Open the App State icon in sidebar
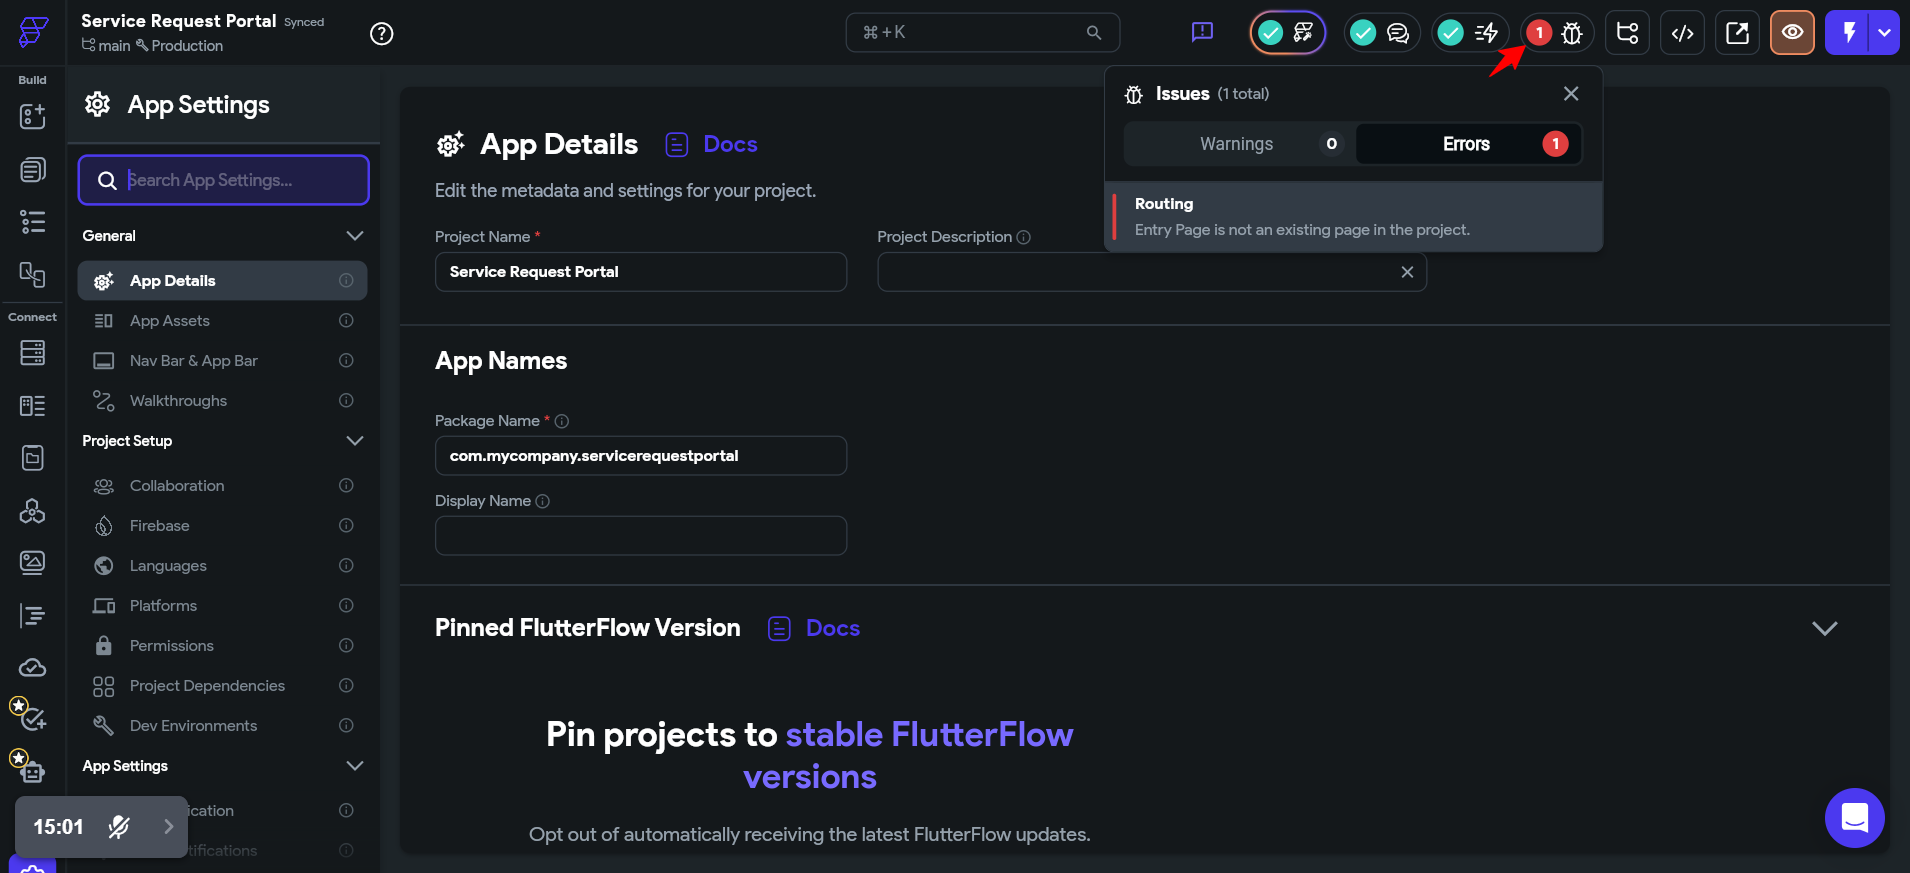The image size is (1910, 873). click(33, 458)
